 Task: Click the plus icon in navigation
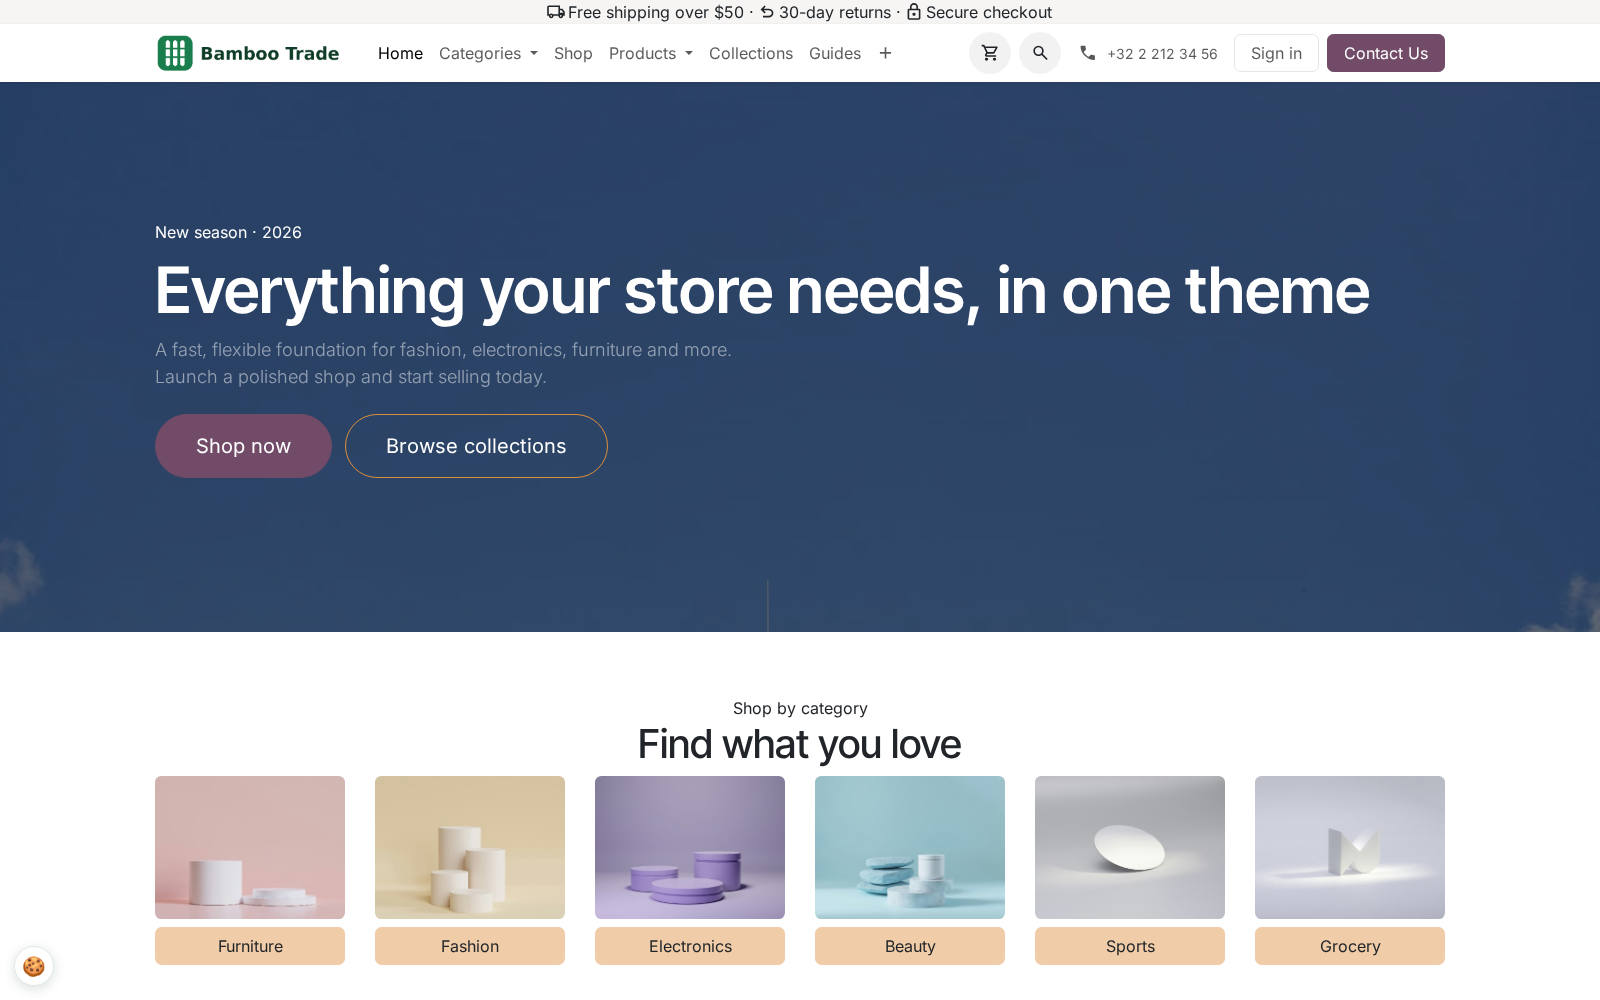[885, 53]
